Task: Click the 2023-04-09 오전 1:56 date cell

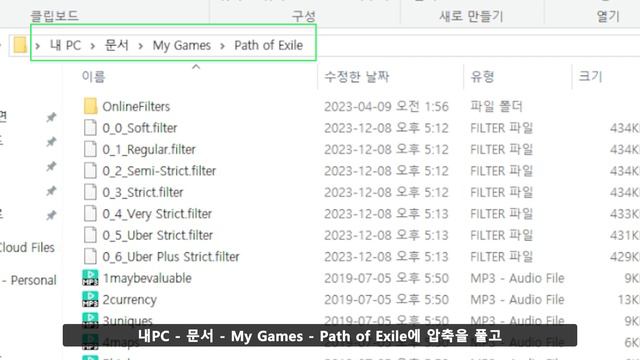Action: [x=386, y=107]
